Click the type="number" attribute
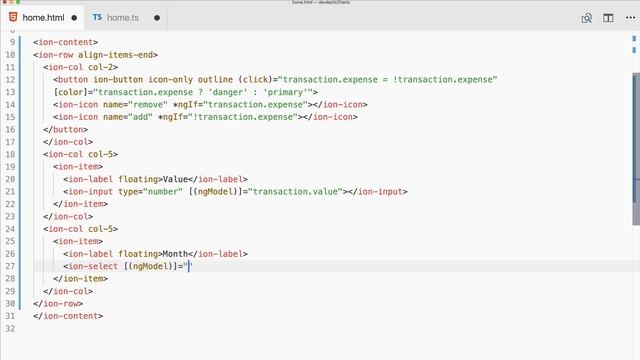 coord(150,191)
